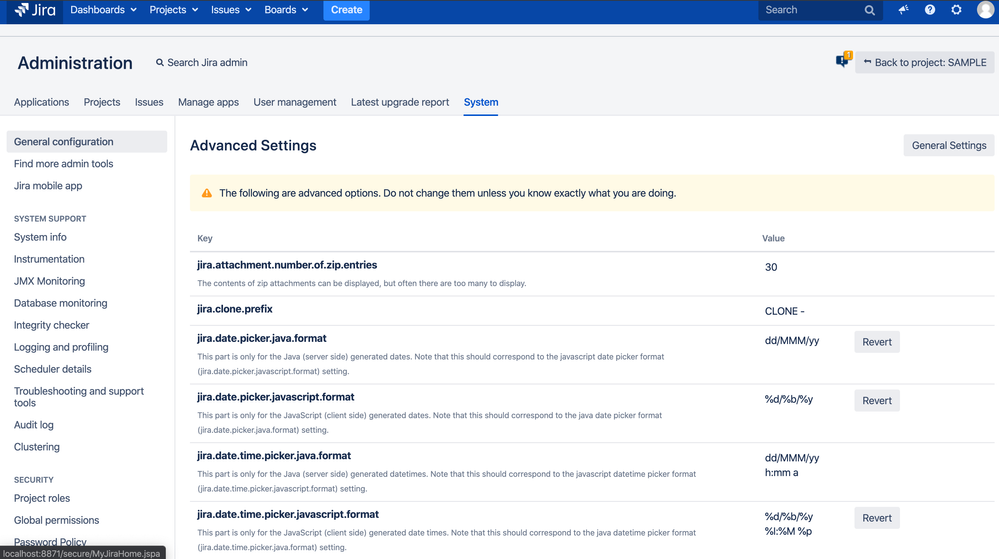Viewport: 999px width, 559px height.
Task: Open Find more admin tools
Action: point(64,164)
